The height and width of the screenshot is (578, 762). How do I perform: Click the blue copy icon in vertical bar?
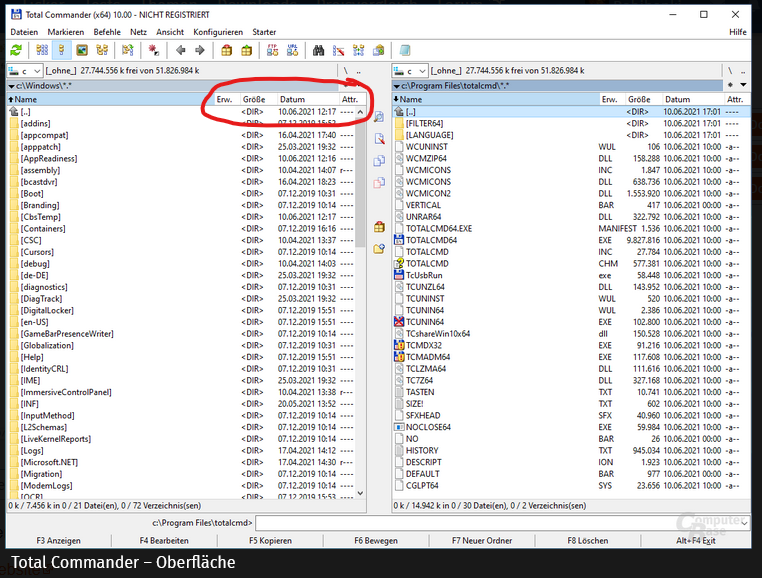tap(379, 161)
